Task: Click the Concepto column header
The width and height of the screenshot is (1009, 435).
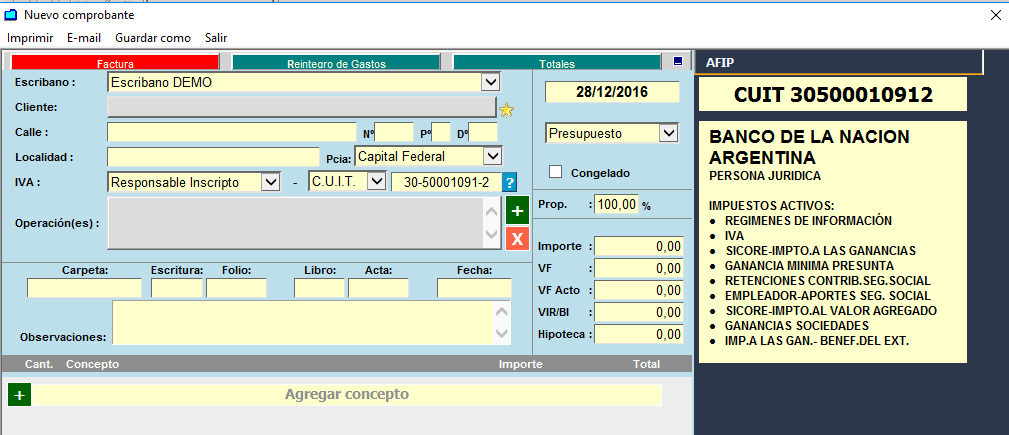Action: click(93, 364)
